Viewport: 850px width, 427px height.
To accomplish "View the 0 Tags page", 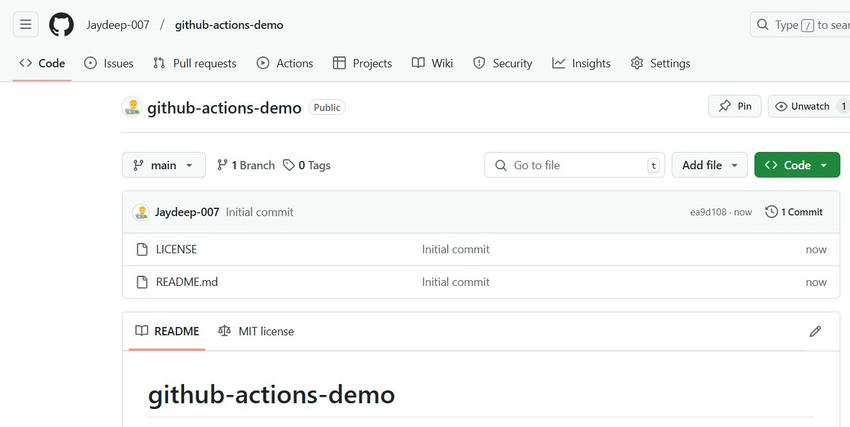I will click(x=307, y=165).
